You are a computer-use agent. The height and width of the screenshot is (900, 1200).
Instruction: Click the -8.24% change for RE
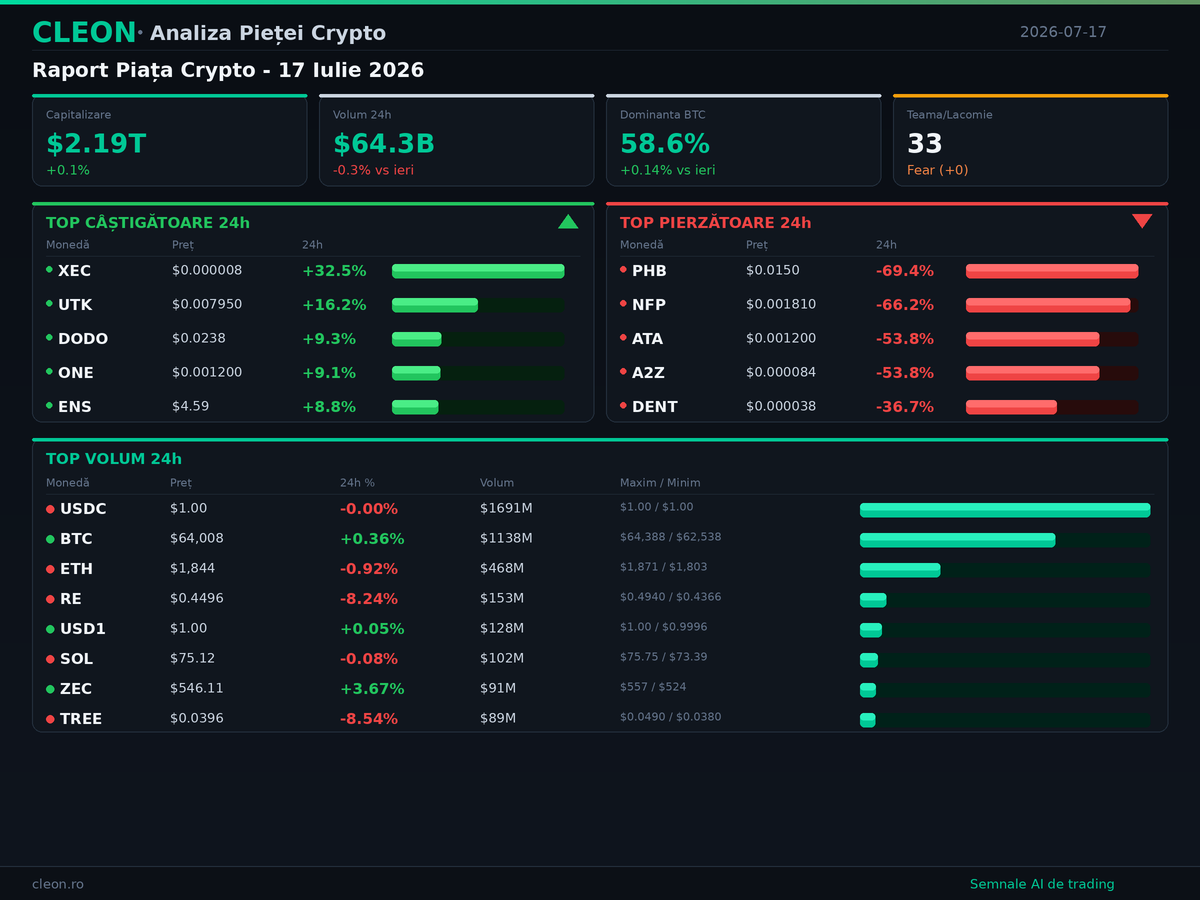coord(369,599)
